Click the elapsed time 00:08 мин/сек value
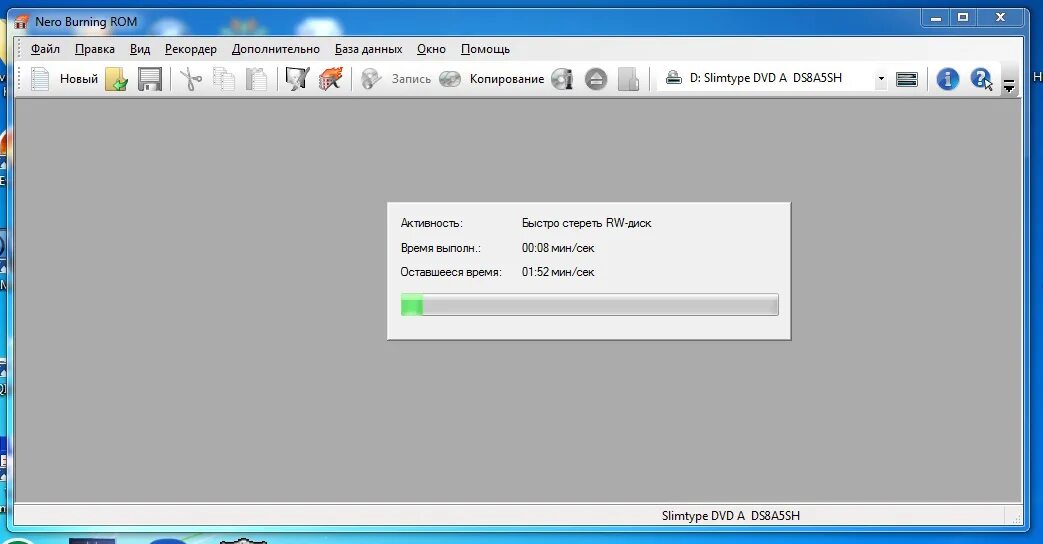 (557, 248)
